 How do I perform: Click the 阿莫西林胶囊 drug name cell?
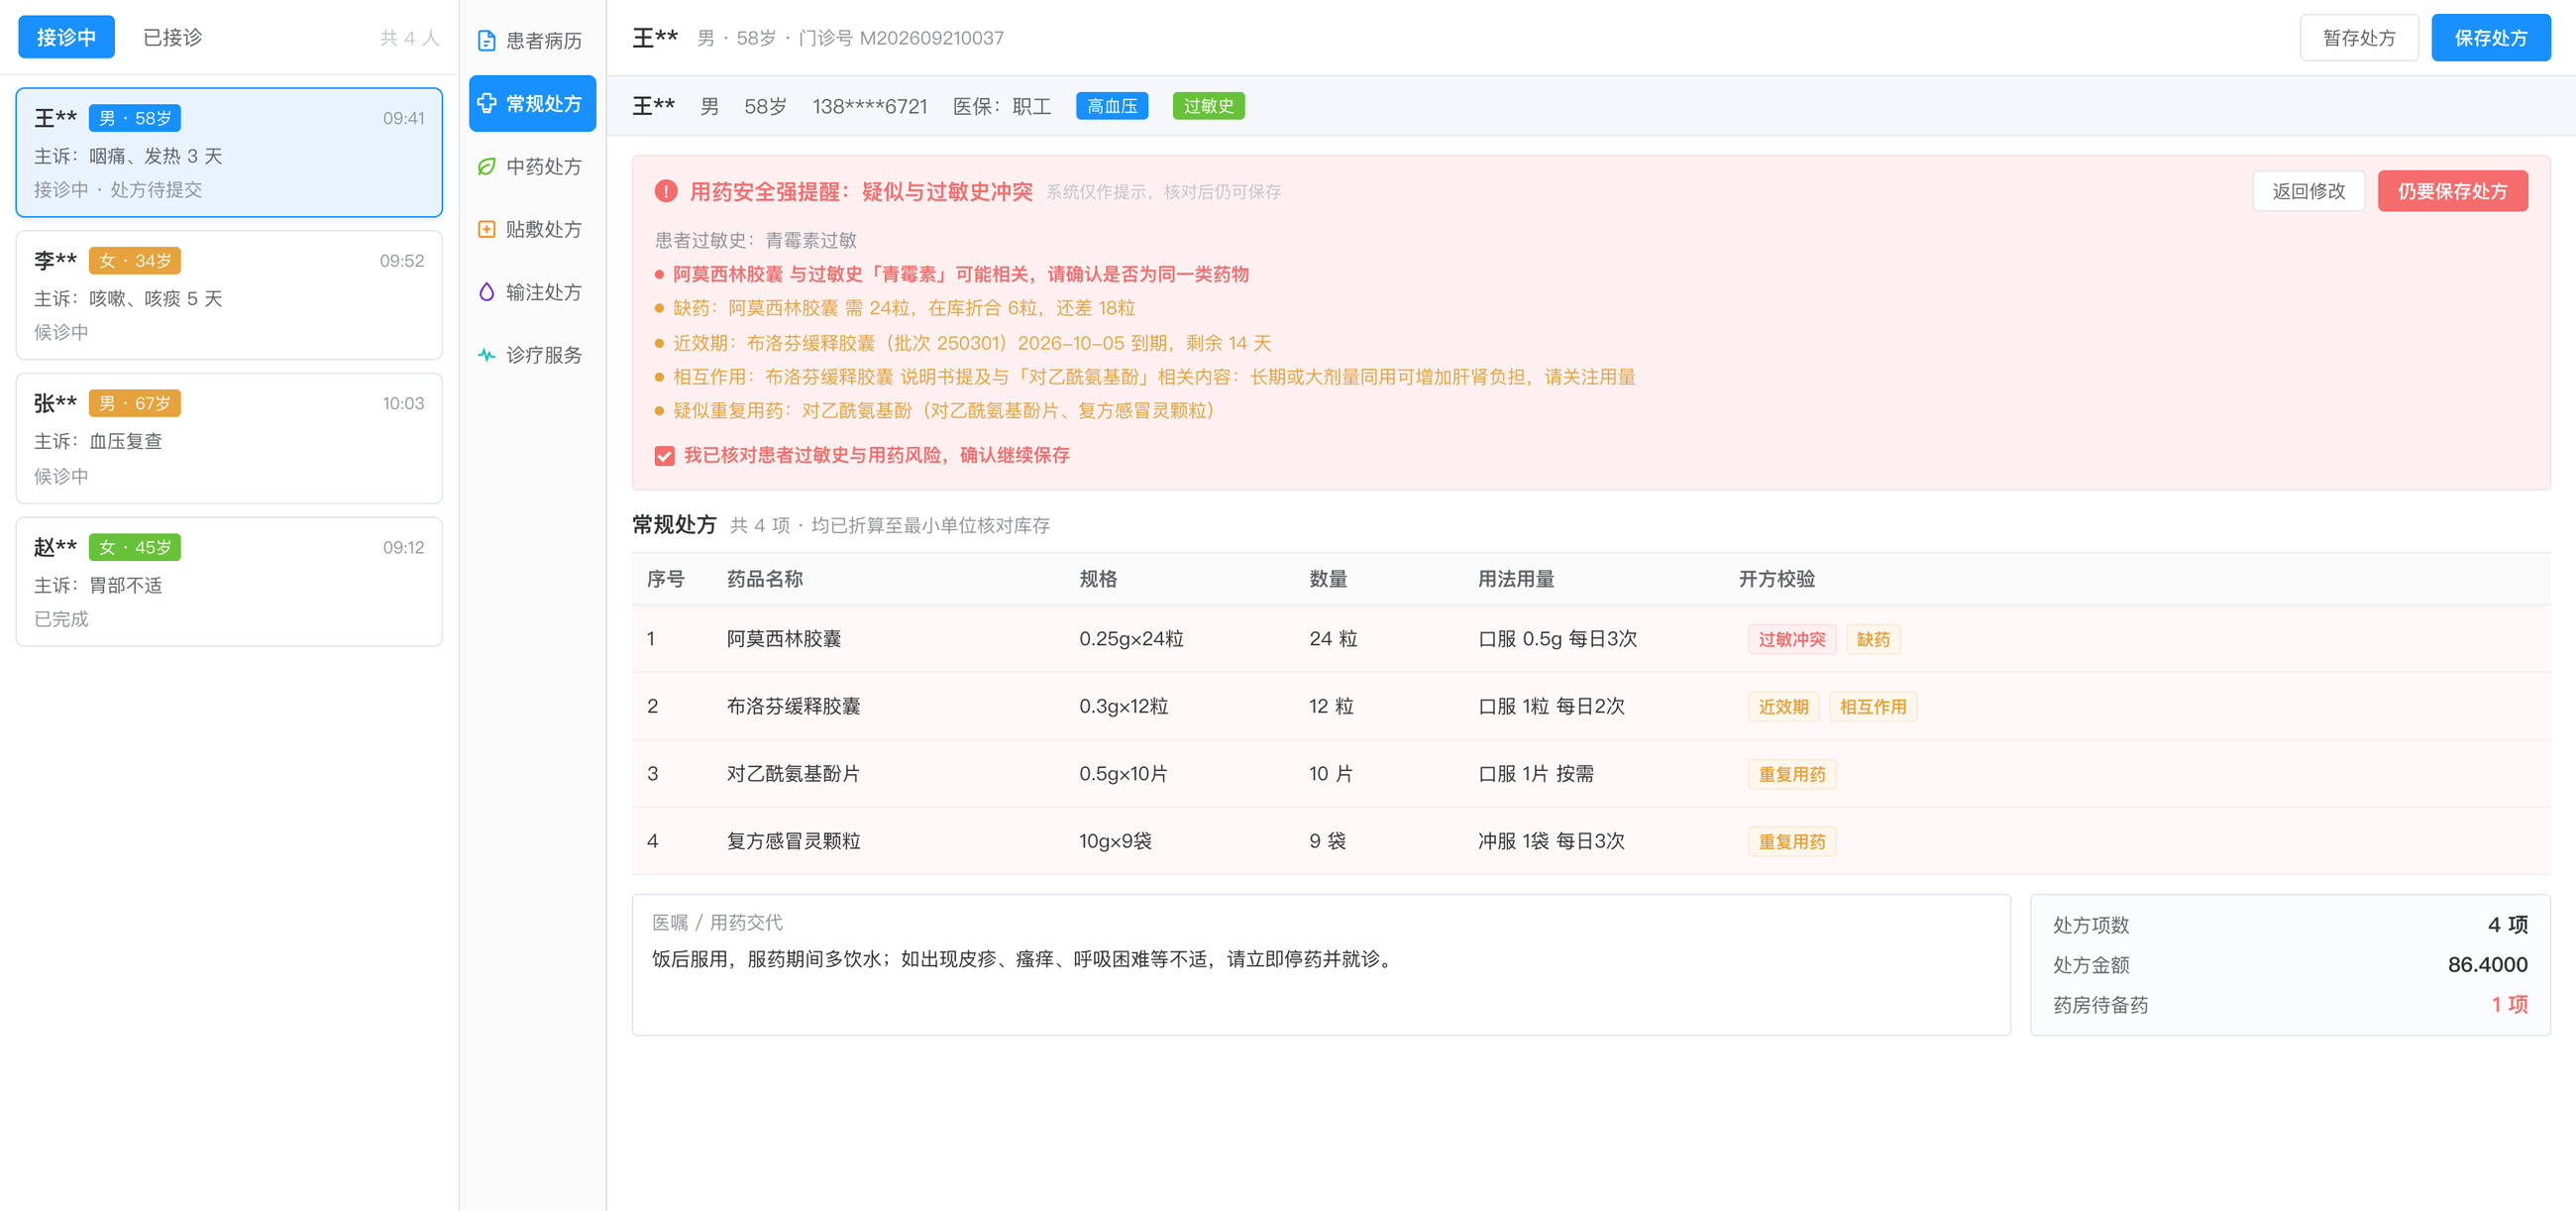pos(783,639)
